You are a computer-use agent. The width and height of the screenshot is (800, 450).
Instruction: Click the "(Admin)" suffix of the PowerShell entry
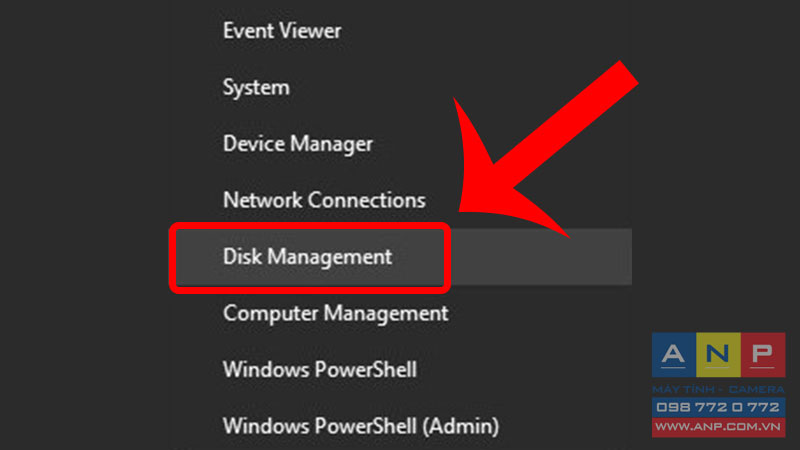(461, 426)
